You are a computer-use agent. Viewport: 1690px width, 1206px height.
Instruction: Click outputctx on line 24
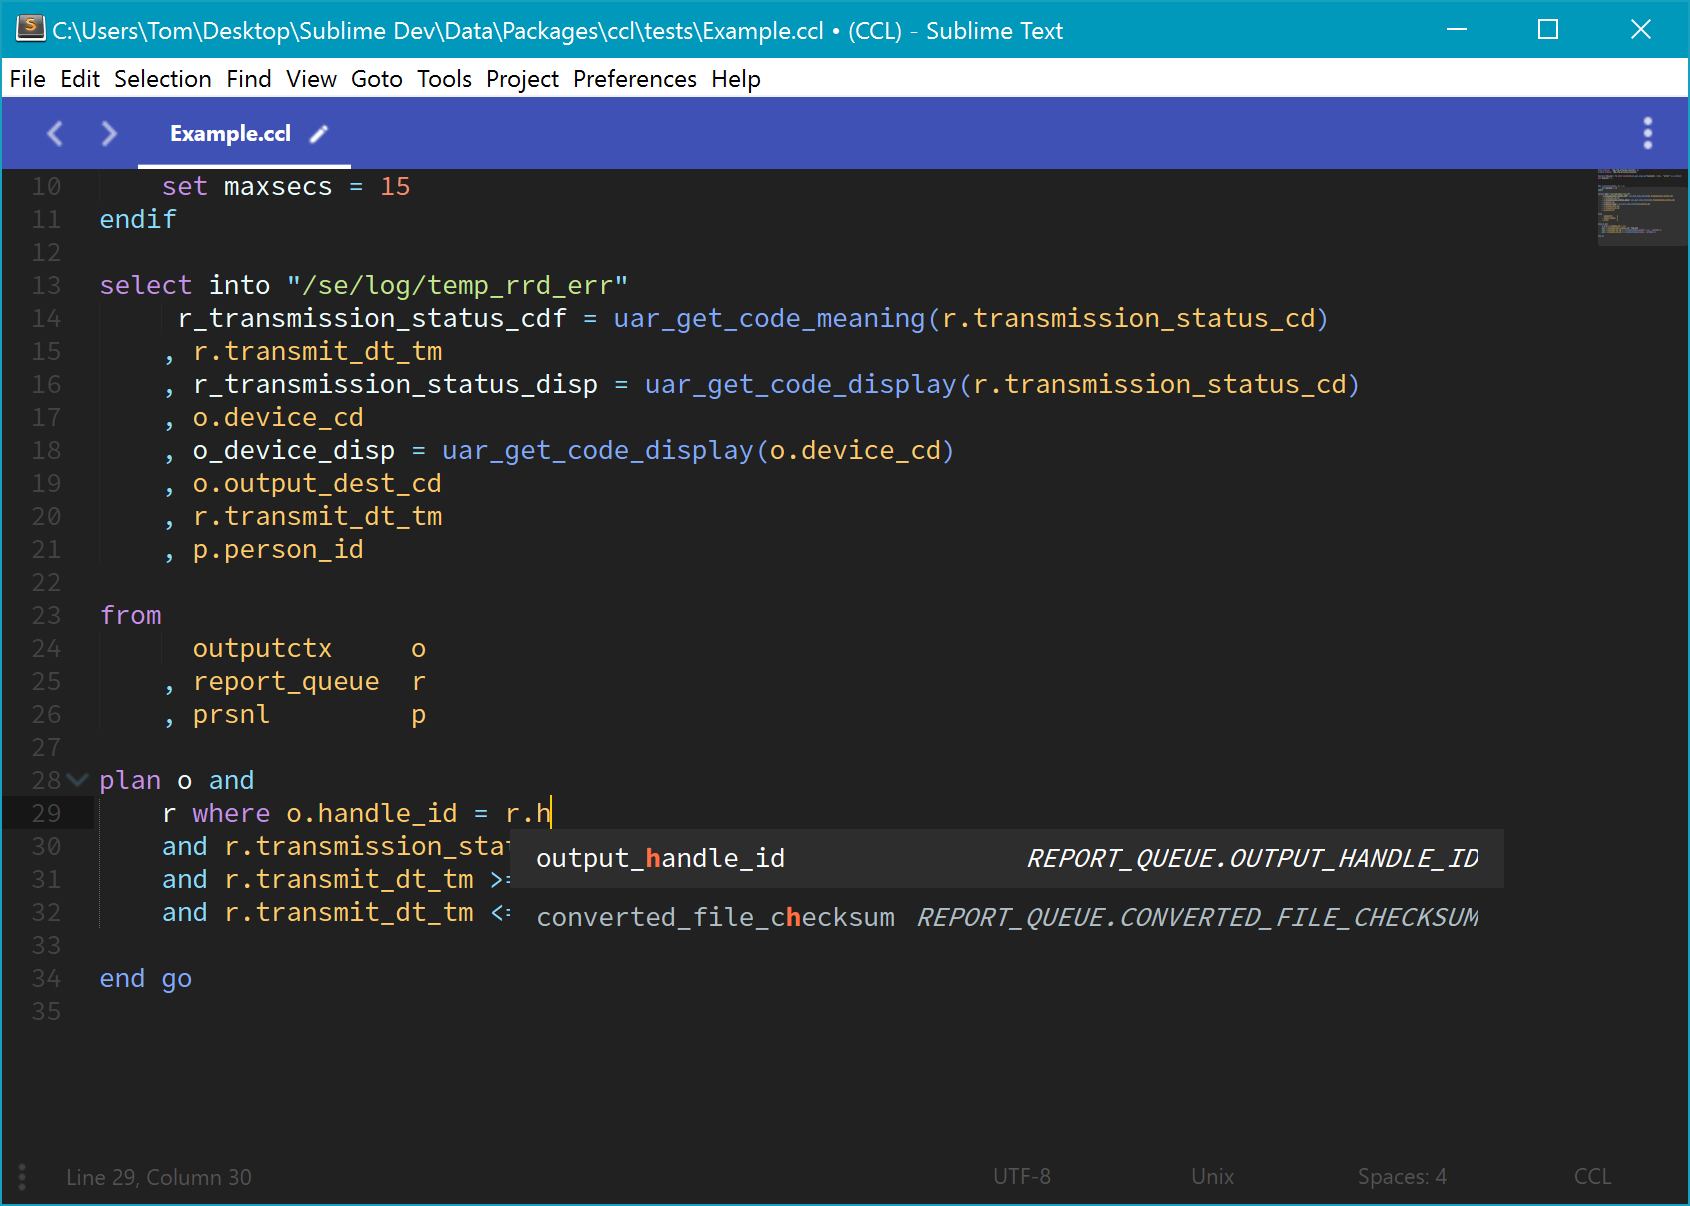(x=262, y=649)
